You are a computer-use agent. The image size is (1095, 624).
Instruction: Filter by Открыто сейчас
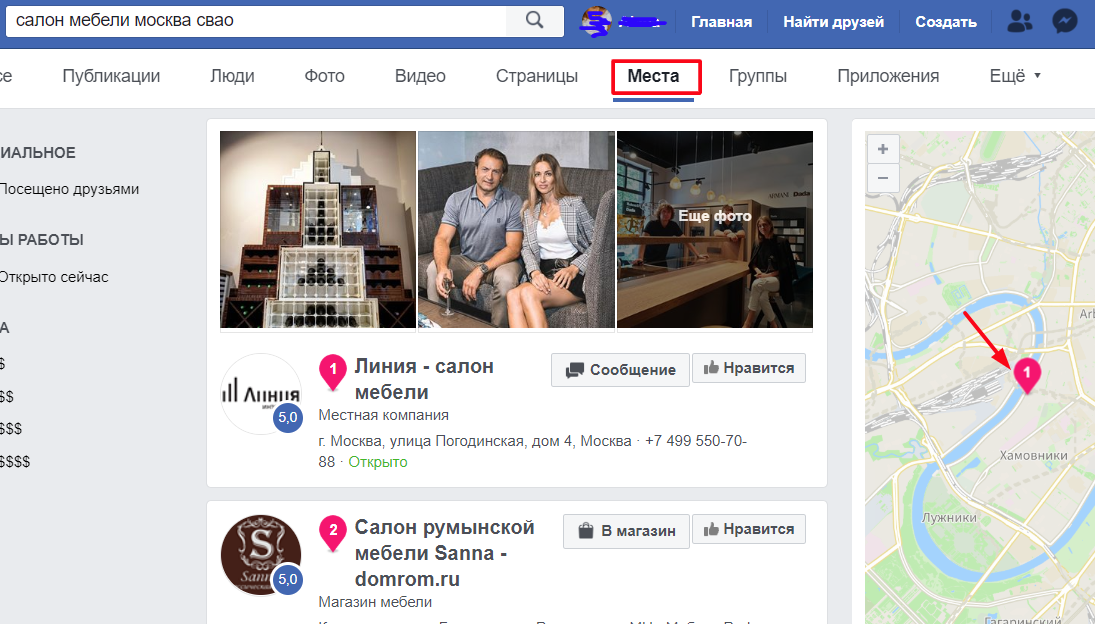53,277
